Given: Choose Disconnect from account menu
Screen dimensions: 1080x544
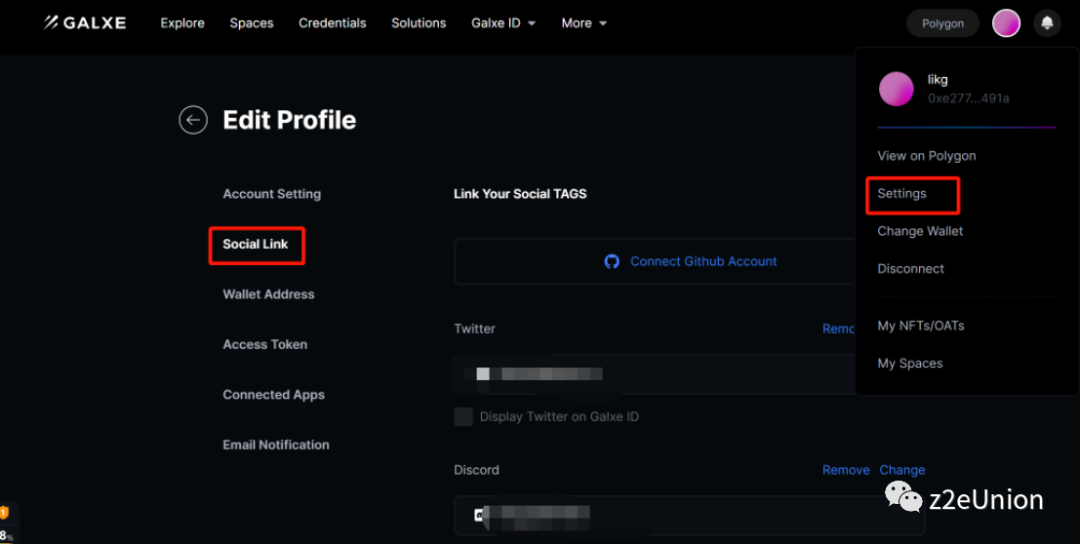Looking at the screenshot, I should tap(910, 269).
